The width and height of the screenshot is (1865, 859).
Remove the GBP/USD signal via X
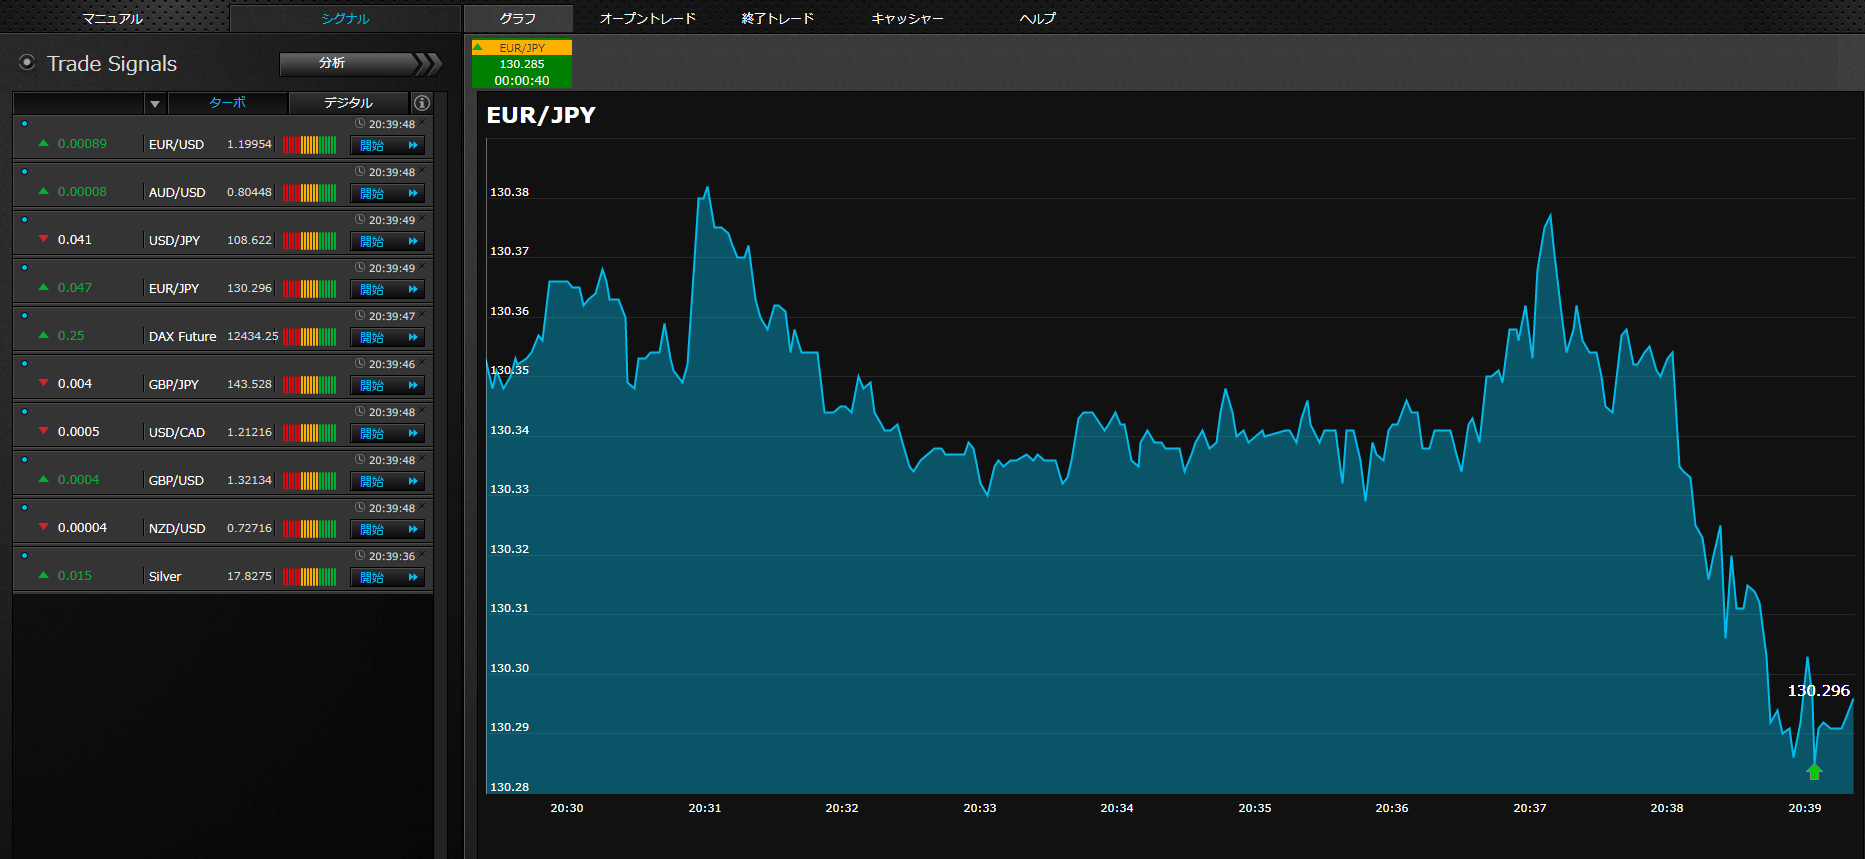tap(422, 459)
